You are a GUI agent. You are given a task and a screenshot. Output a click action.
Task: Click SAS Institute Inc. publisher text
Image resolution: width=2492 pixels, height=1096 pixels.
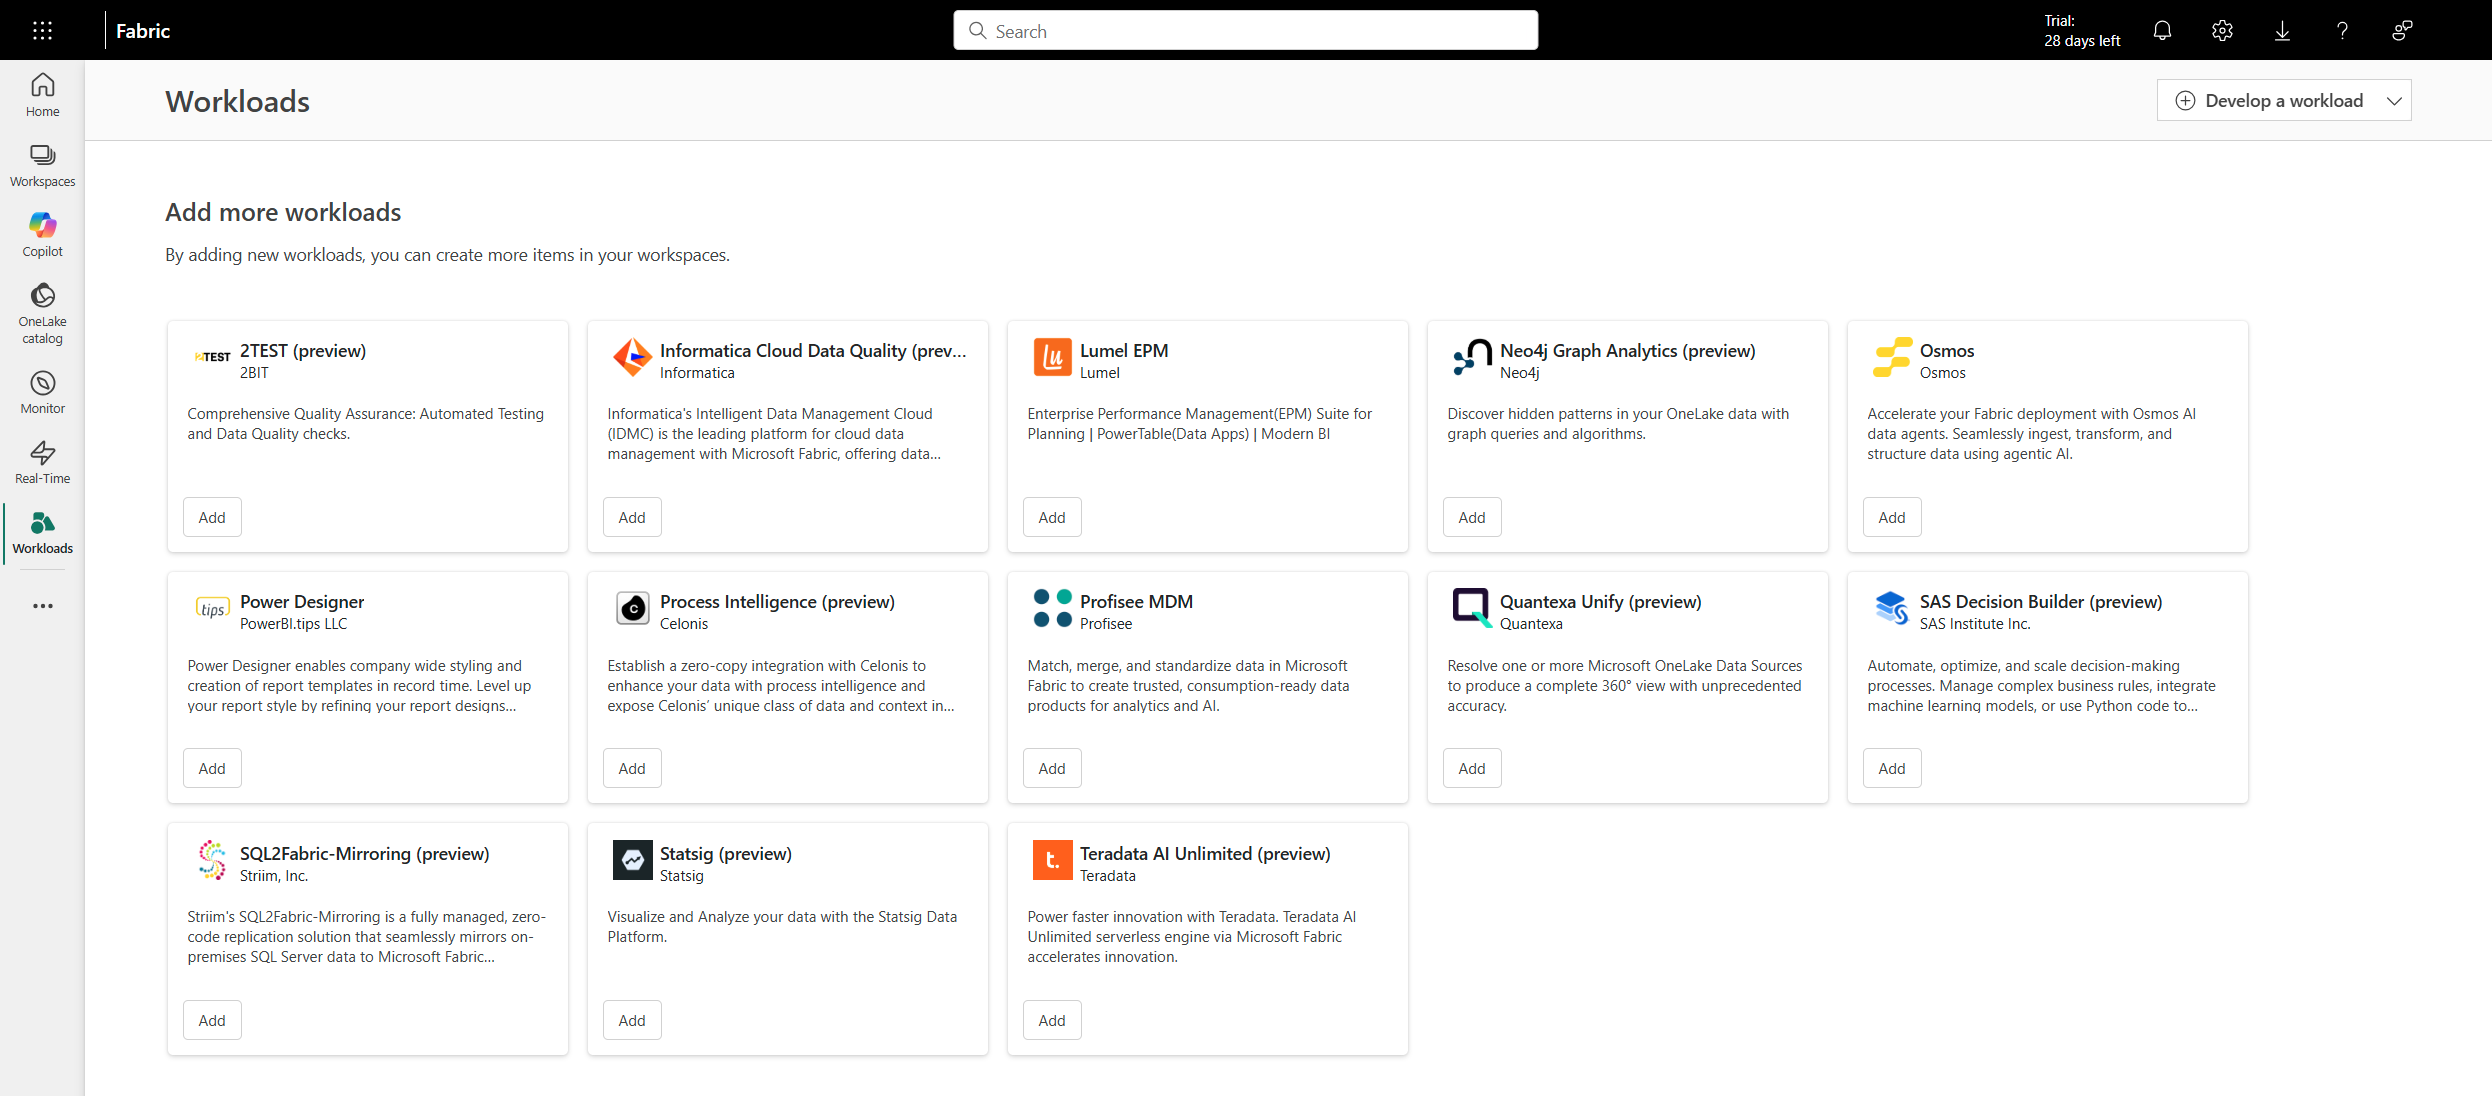pos(1975,624)
